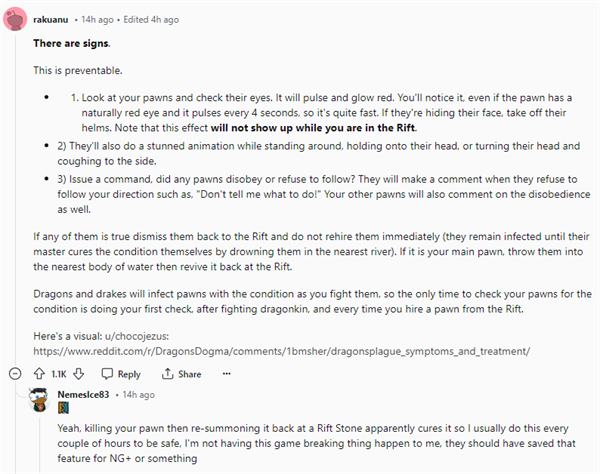Click the 14h ago timestamp on rakuanu's comment

click(98, 20)
